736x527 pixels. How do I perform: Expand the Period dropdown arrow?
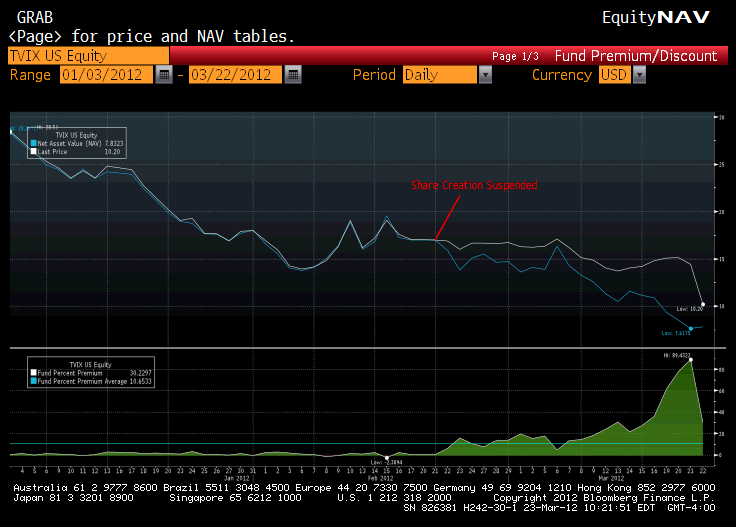(485, 75)
